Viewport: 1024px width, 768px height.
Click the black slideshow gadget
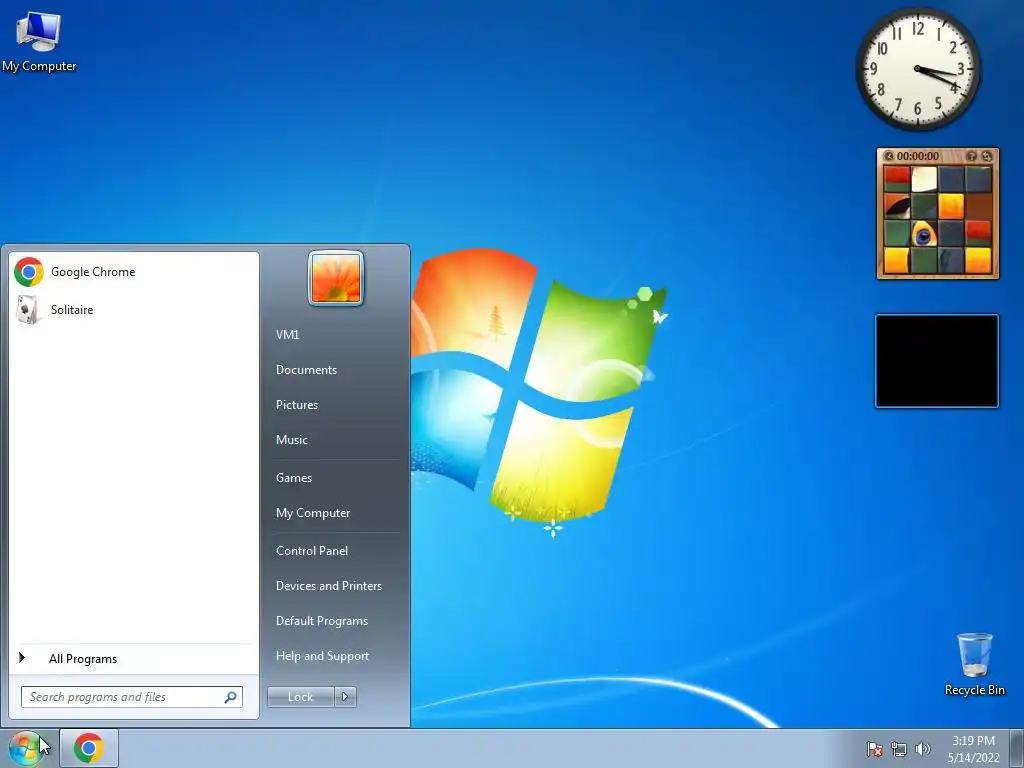[x=936, y=361]
